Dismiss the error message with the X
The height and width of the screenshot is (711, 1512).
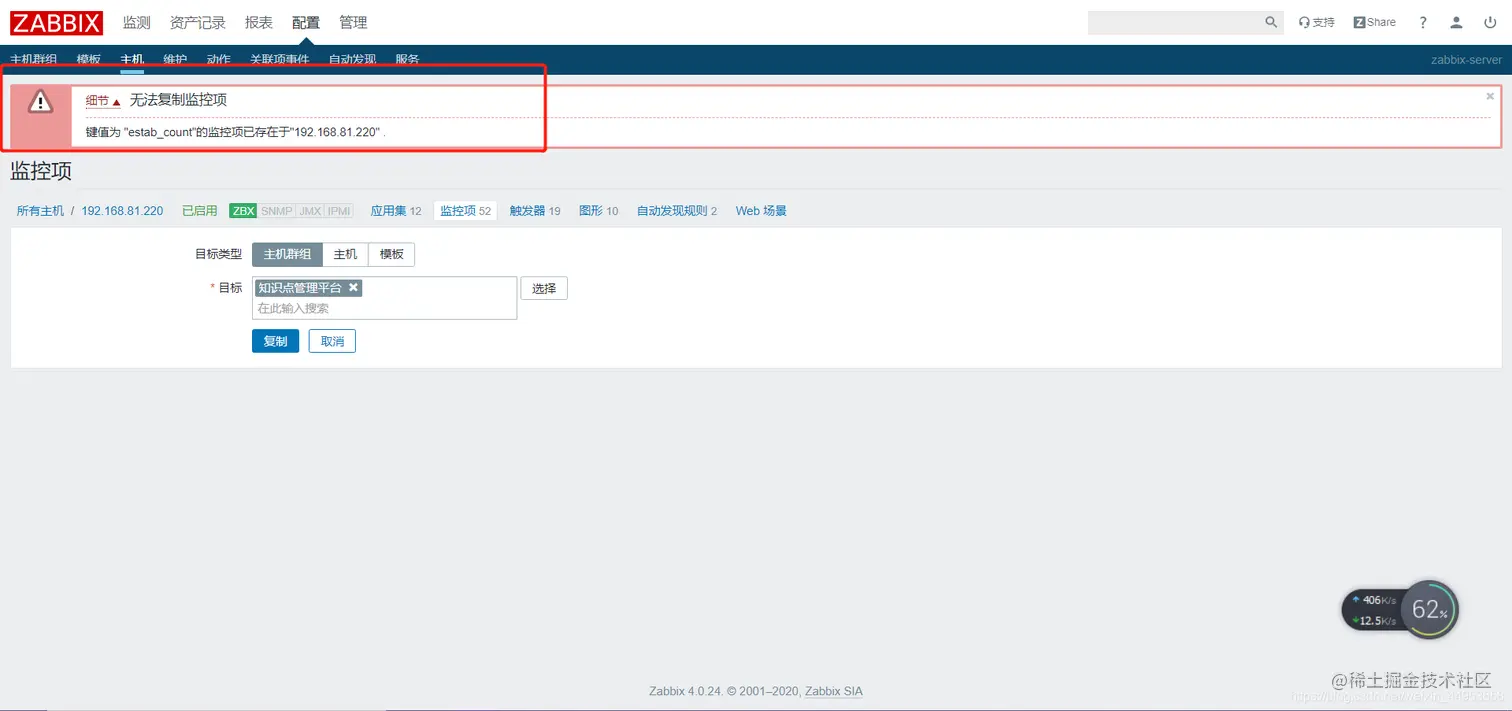[x=1490, y=96]
